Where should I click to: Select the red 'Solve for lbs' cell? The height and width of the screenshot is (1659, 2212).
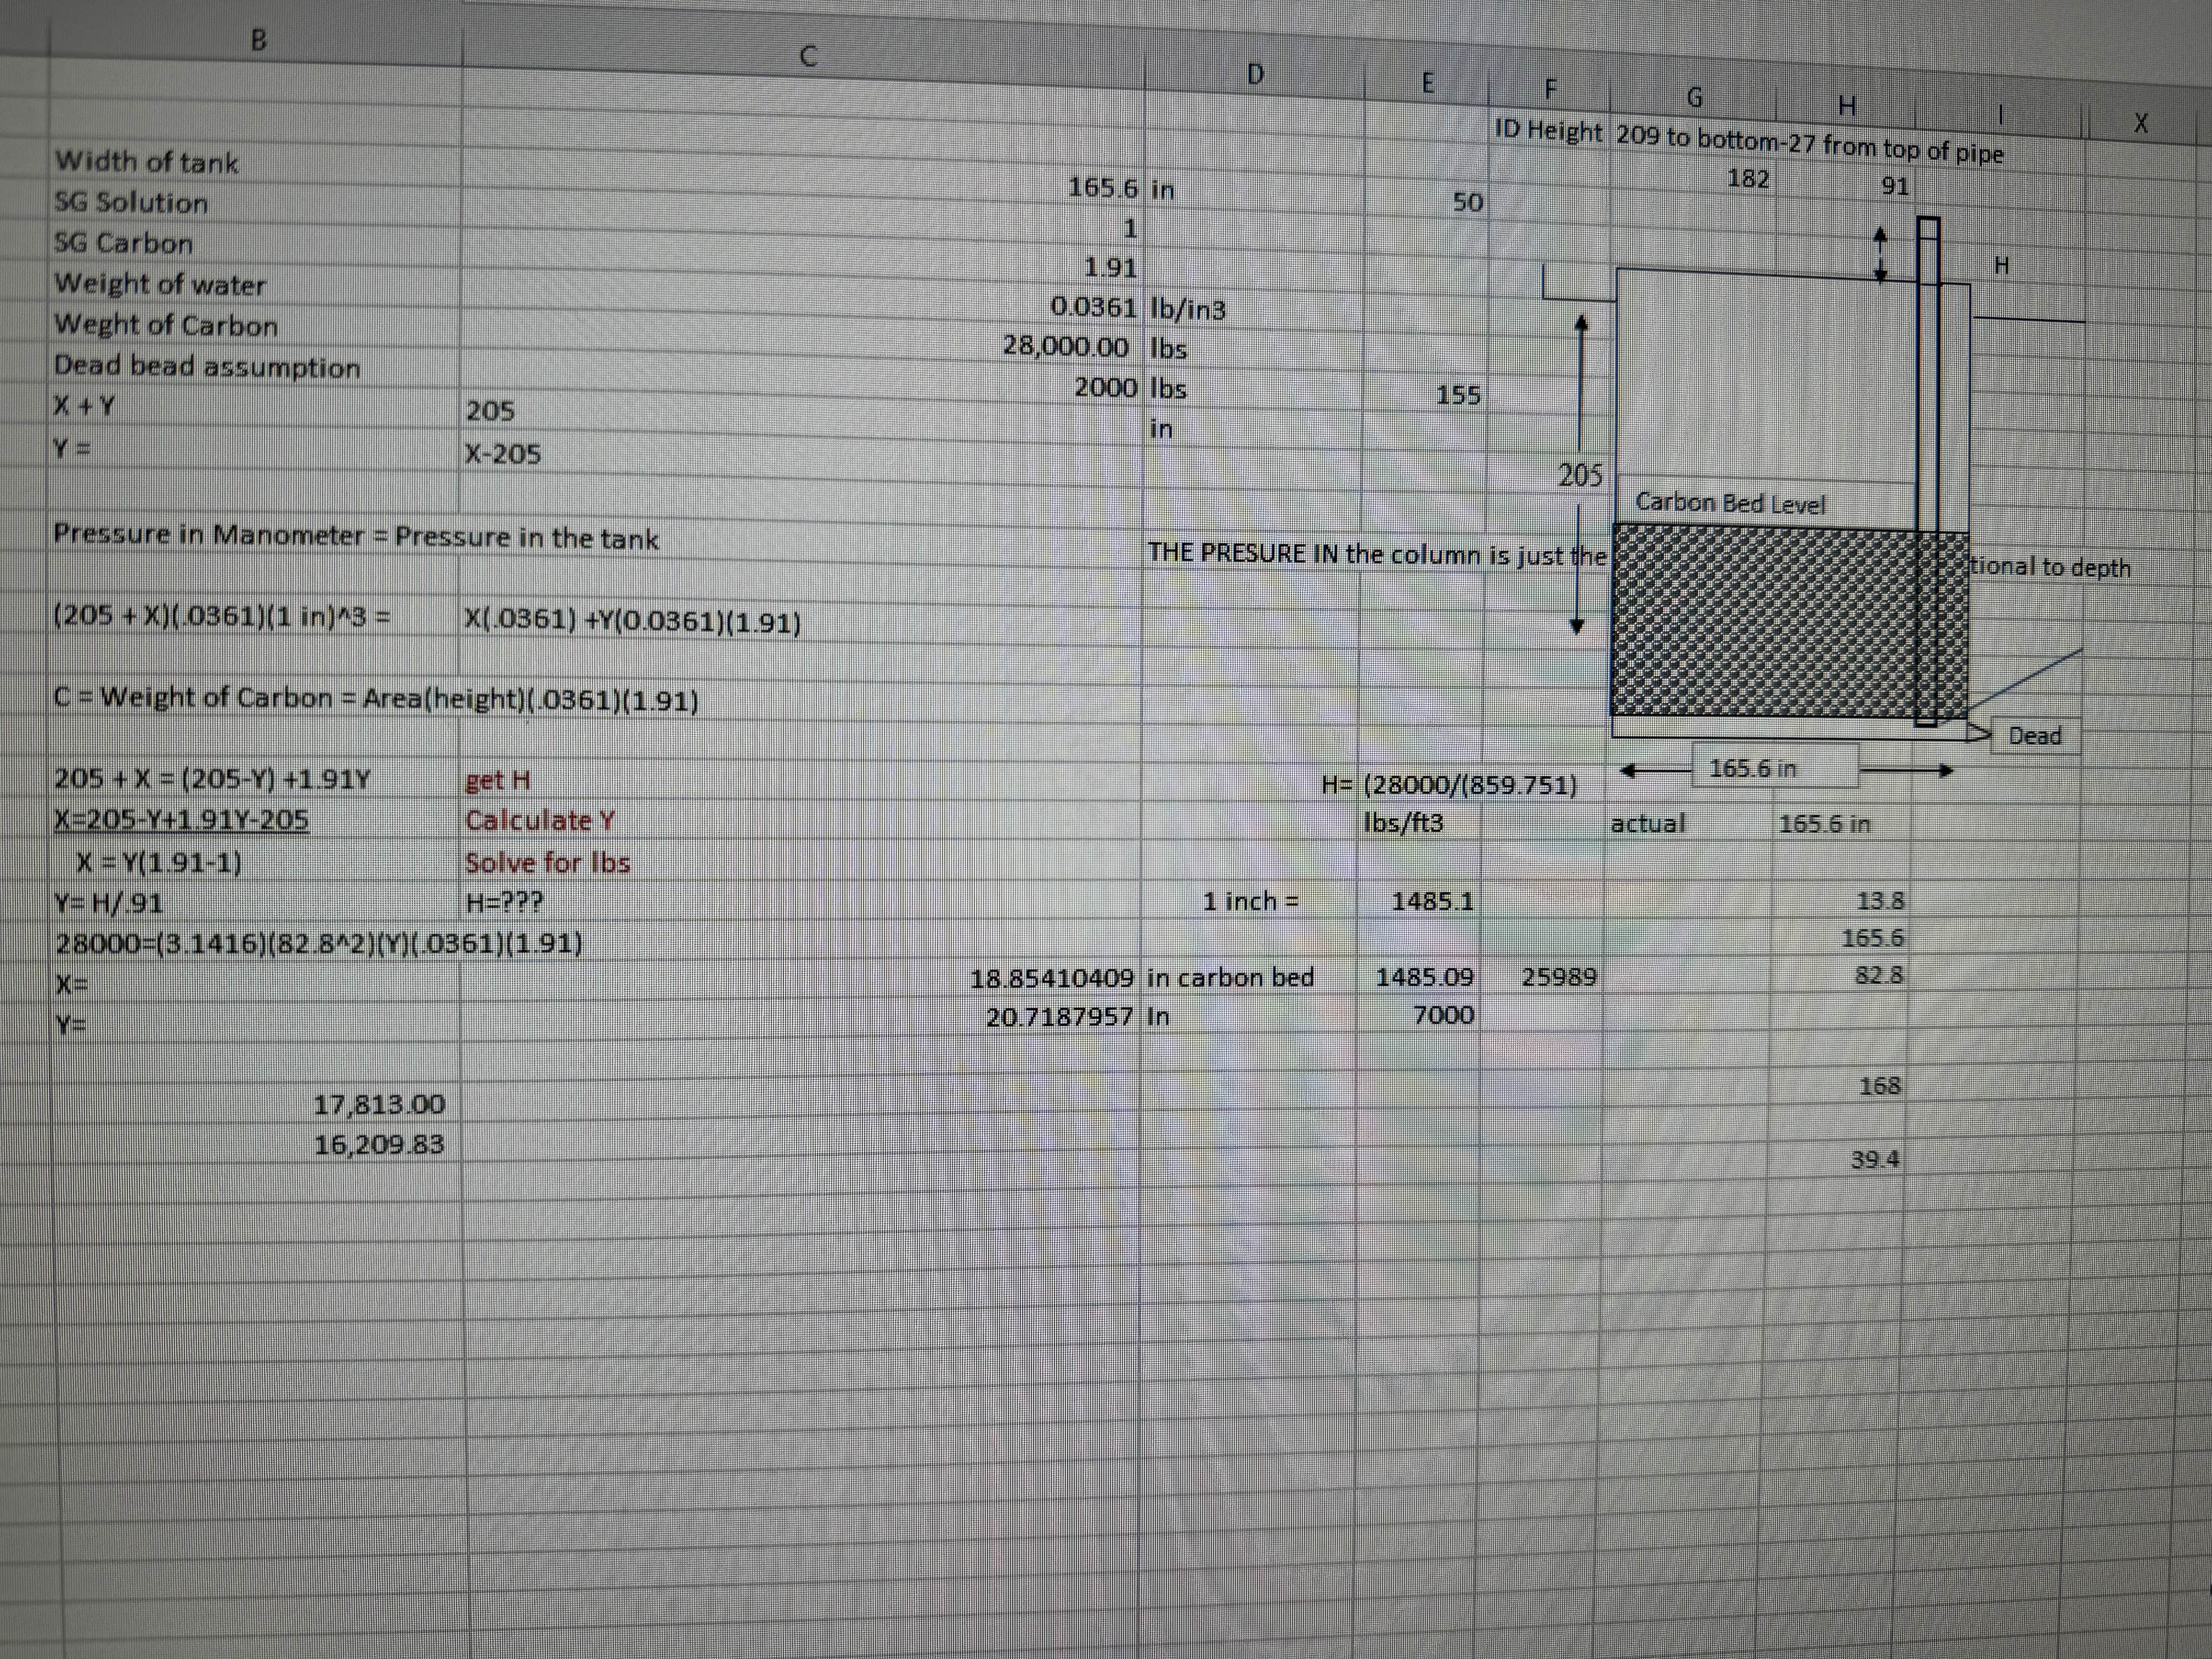[x=547, y=863]
